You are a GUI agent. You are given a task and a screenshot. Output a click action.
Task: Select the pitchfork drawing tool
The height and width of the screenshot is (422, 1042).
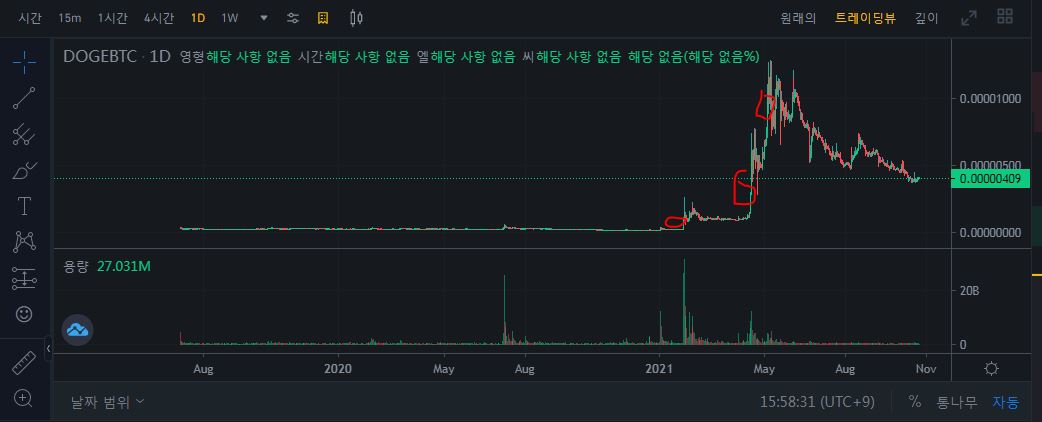coord(25,134)
